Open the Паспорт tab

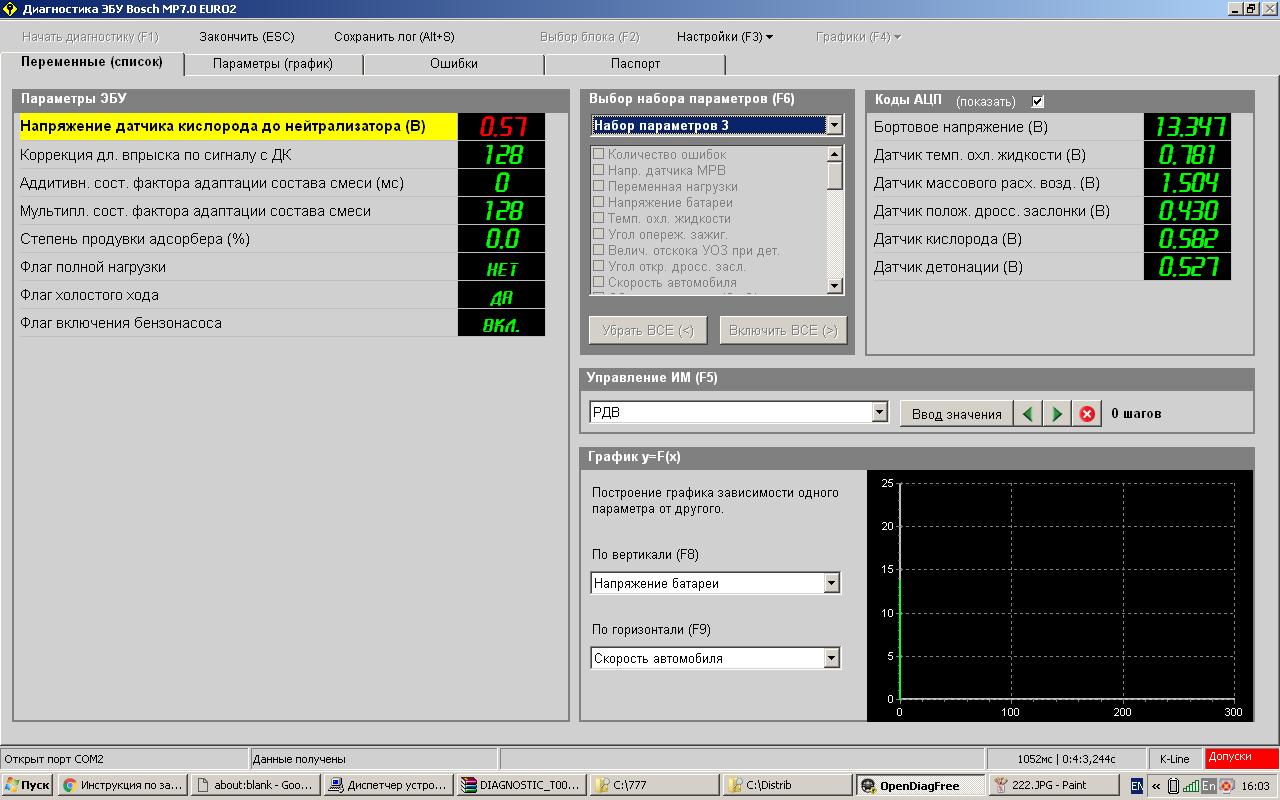(635, 64)
